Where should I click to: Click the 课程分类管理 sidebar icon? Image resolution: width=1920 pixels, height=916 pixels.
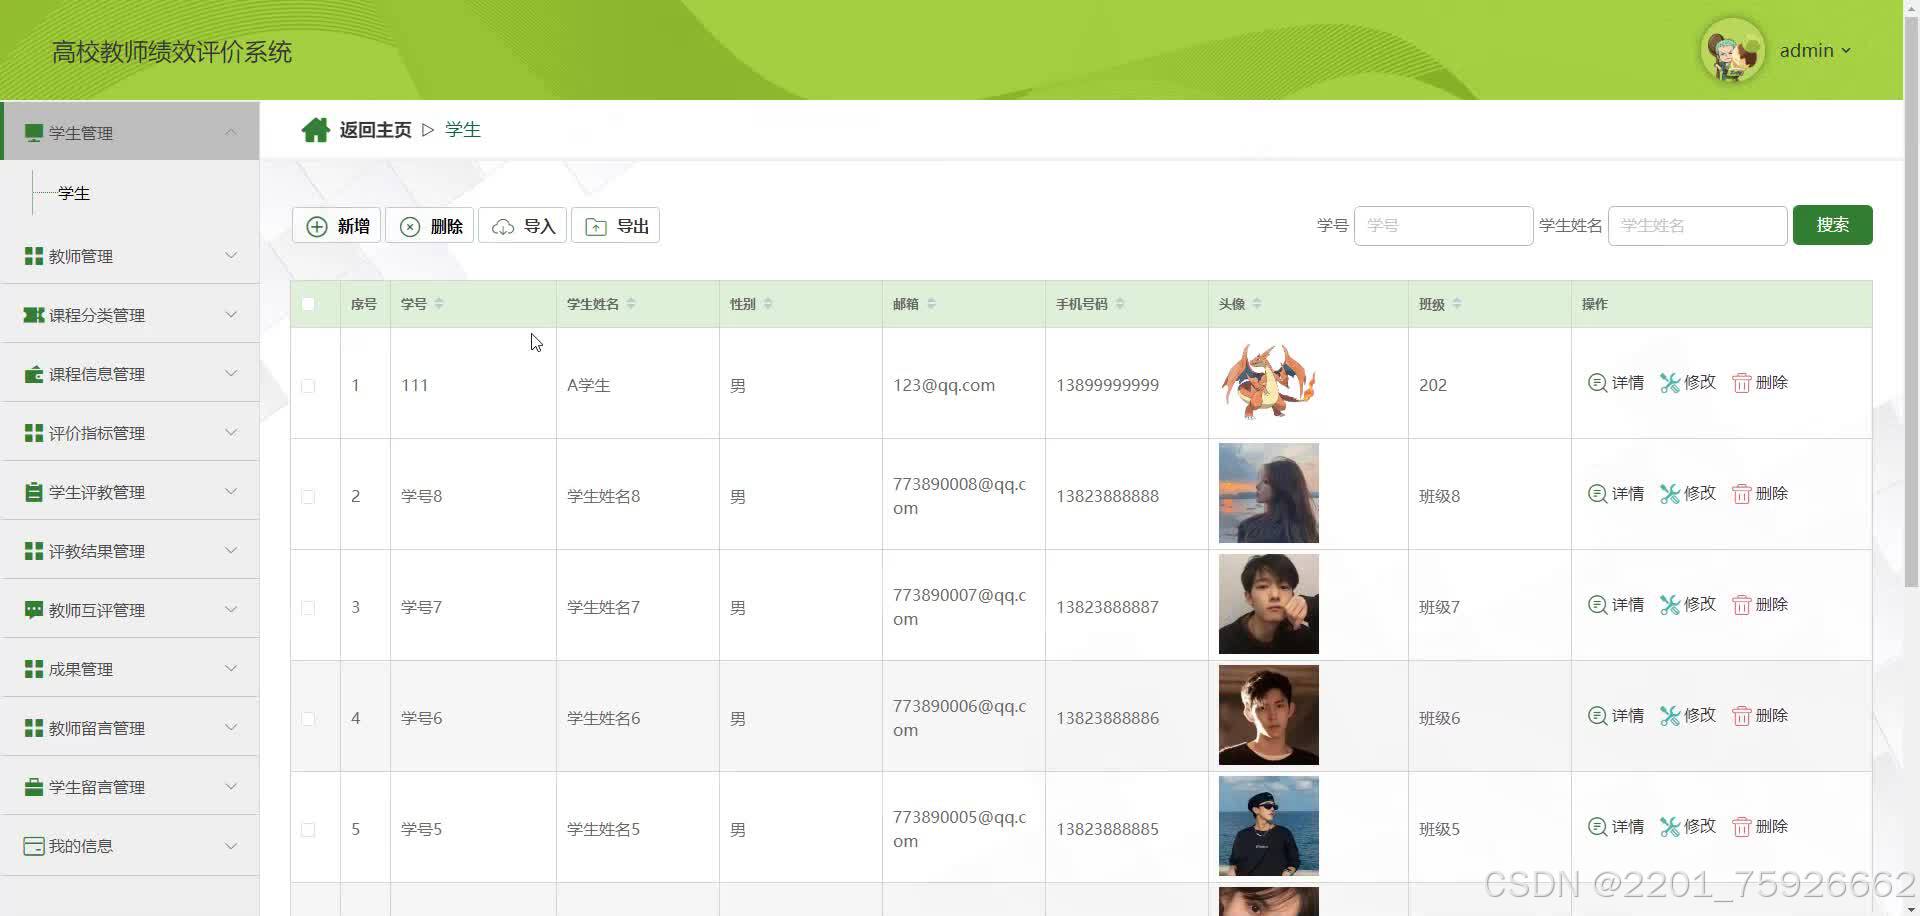(x=34, y=315)
